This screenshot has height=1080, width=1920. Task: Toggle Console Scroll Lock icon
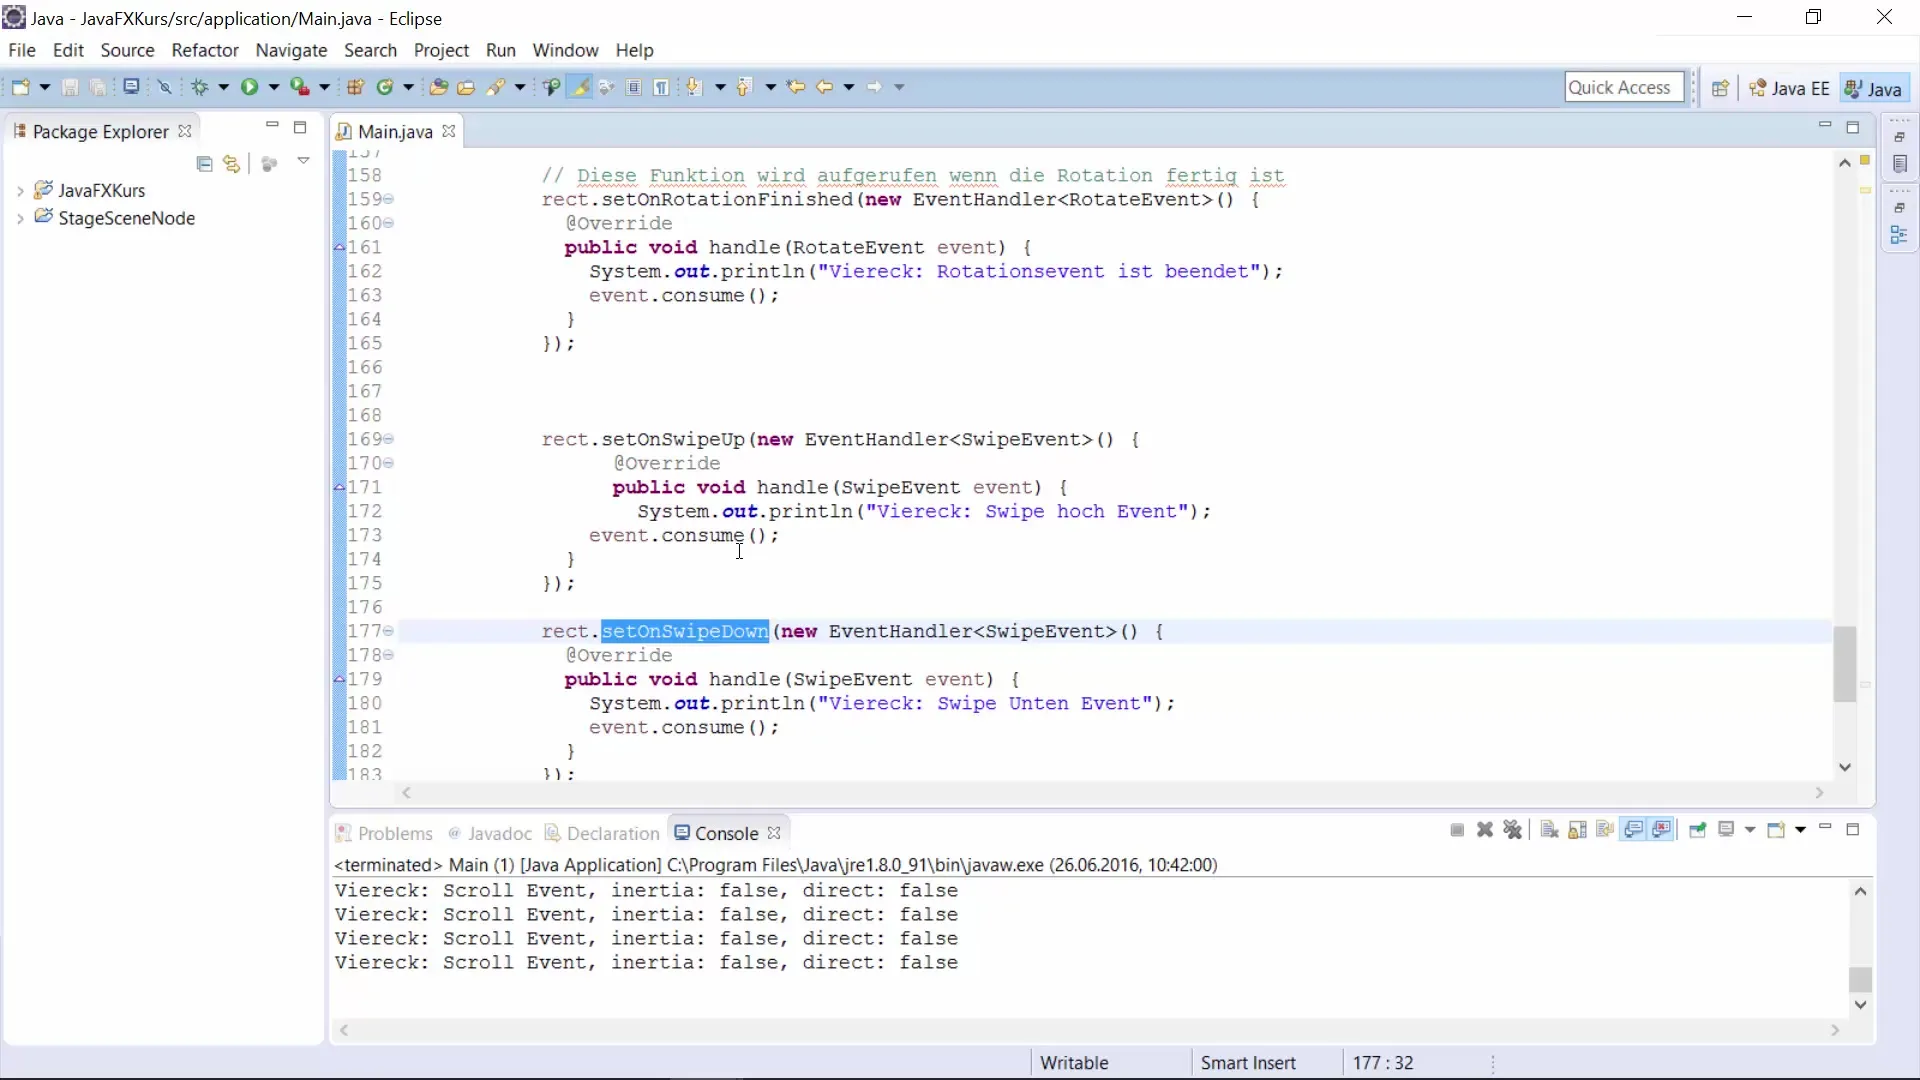pos(1578,830)
